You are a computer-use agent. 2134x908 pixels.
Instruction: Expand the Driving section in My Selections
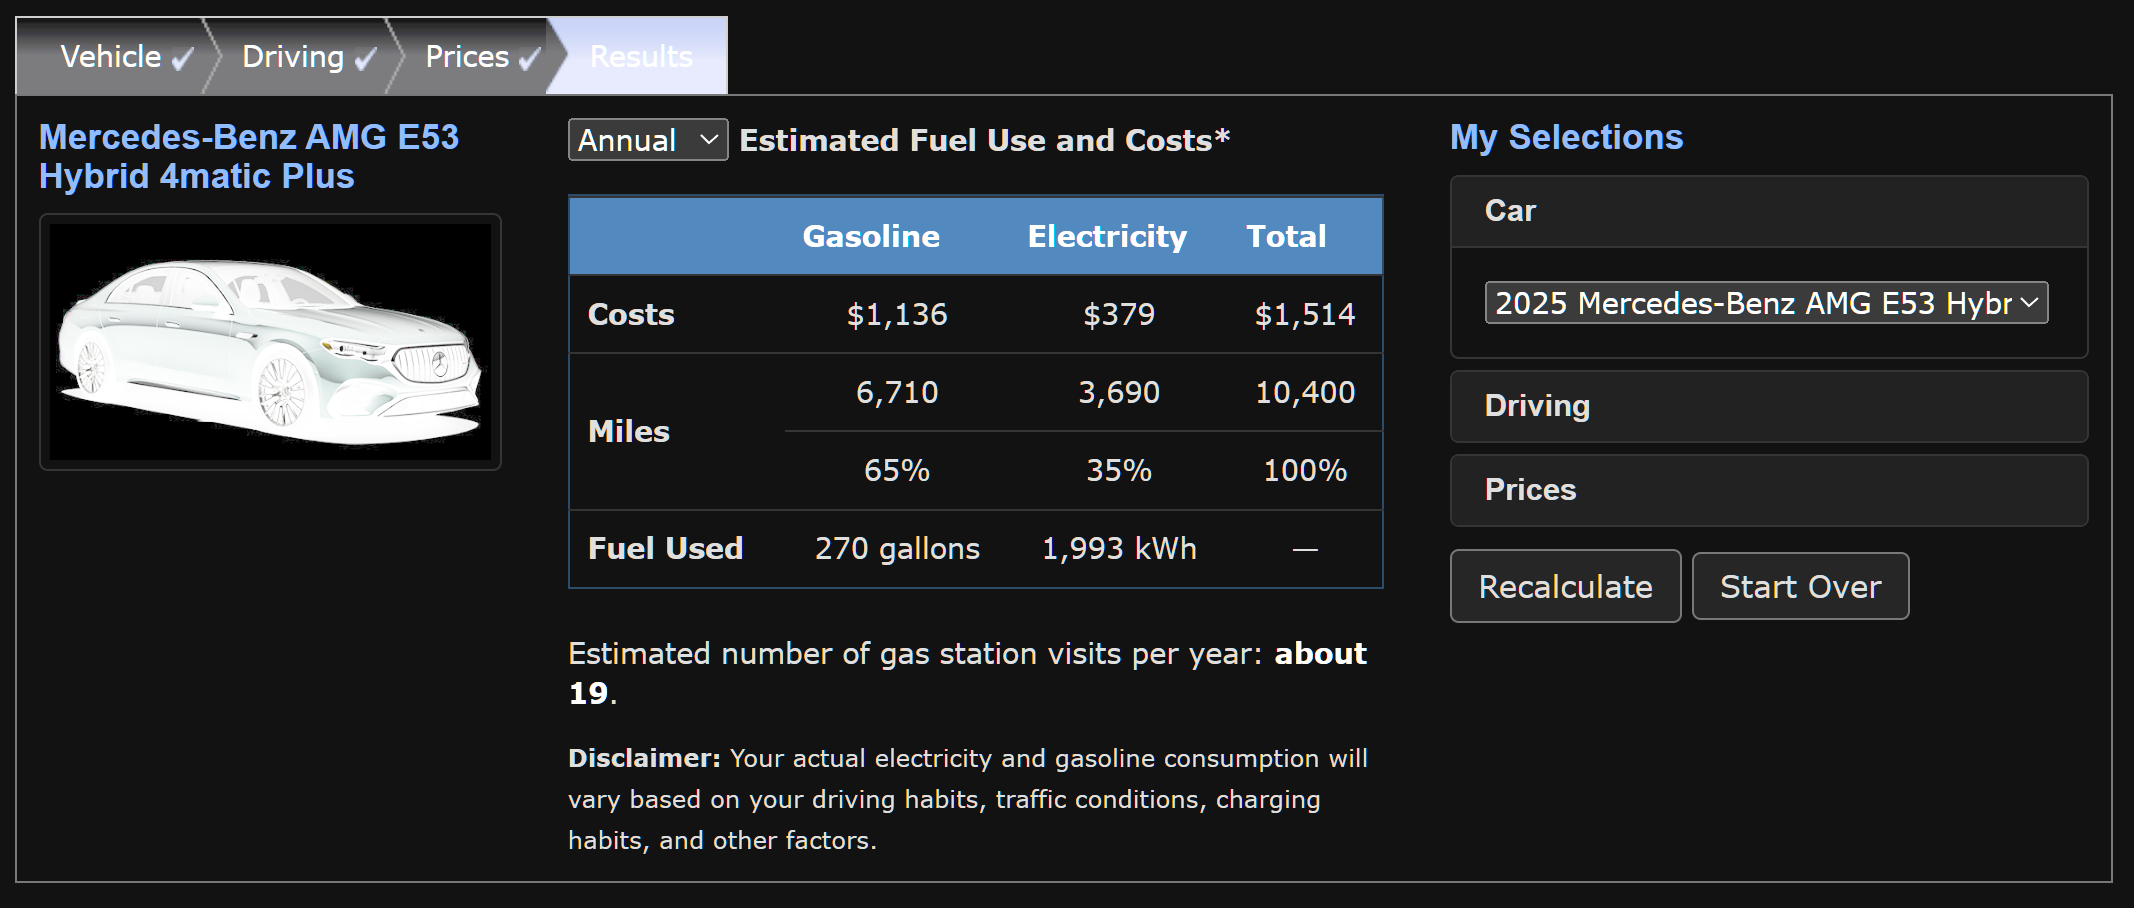1769,406
